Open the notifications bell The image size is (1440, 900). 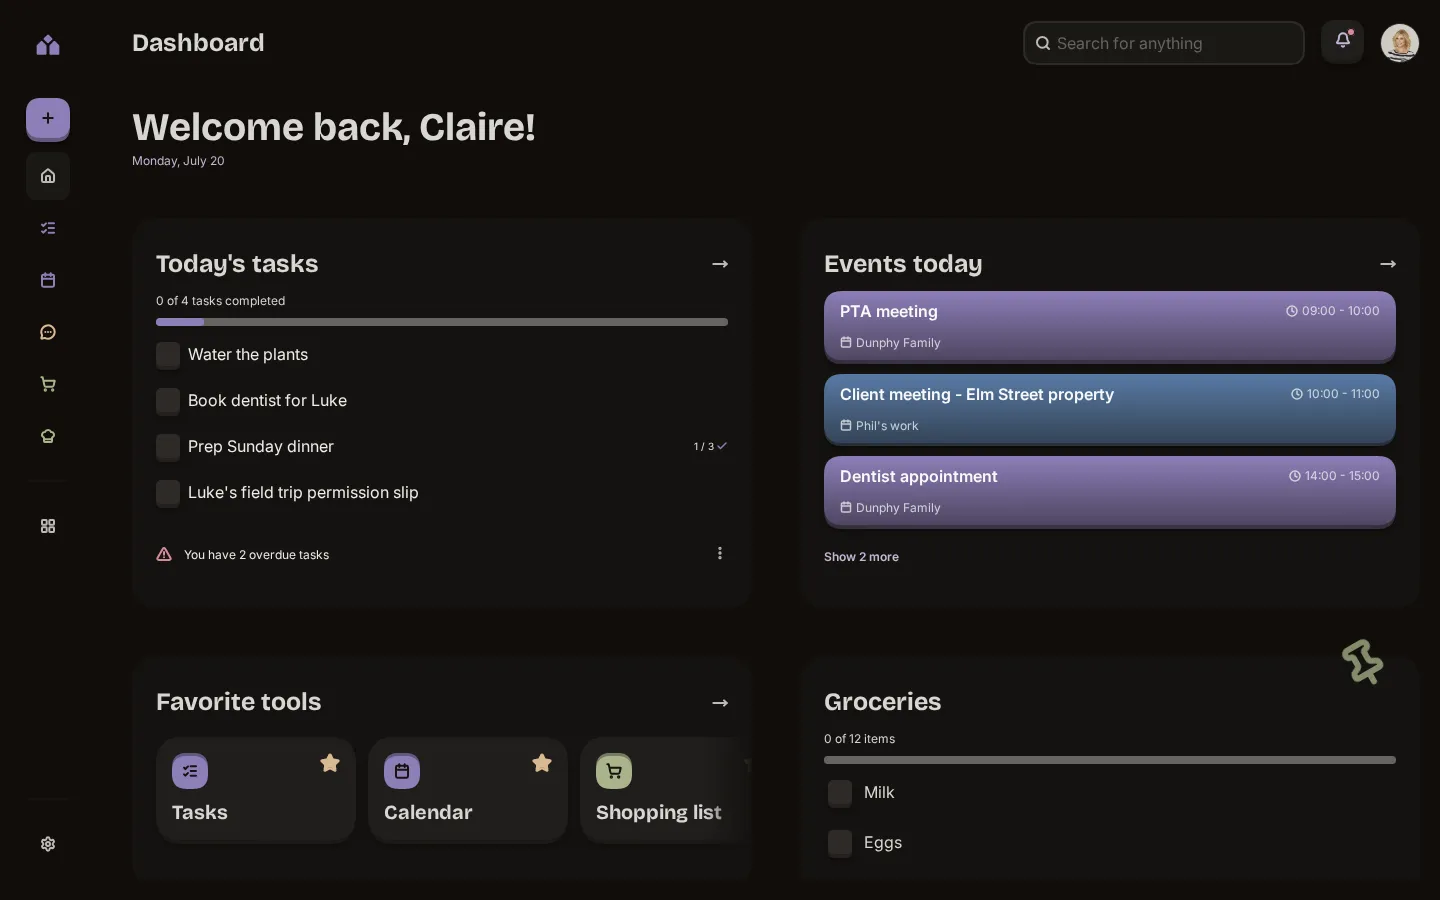click(1343, 42)
